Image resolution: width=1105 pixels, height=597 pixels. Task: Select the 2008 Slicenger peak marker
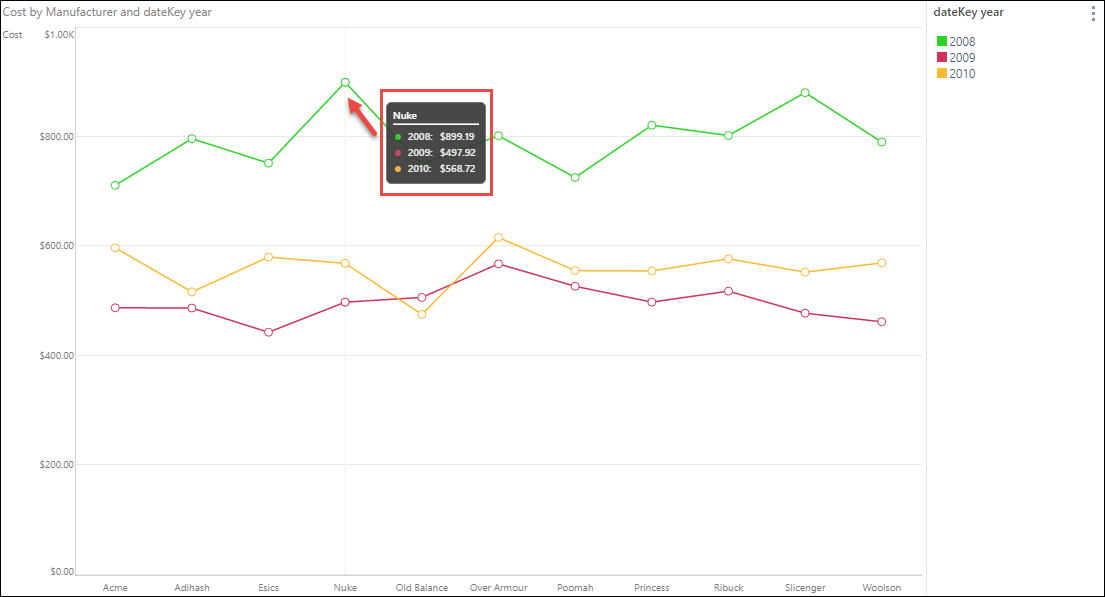[805, 93]
